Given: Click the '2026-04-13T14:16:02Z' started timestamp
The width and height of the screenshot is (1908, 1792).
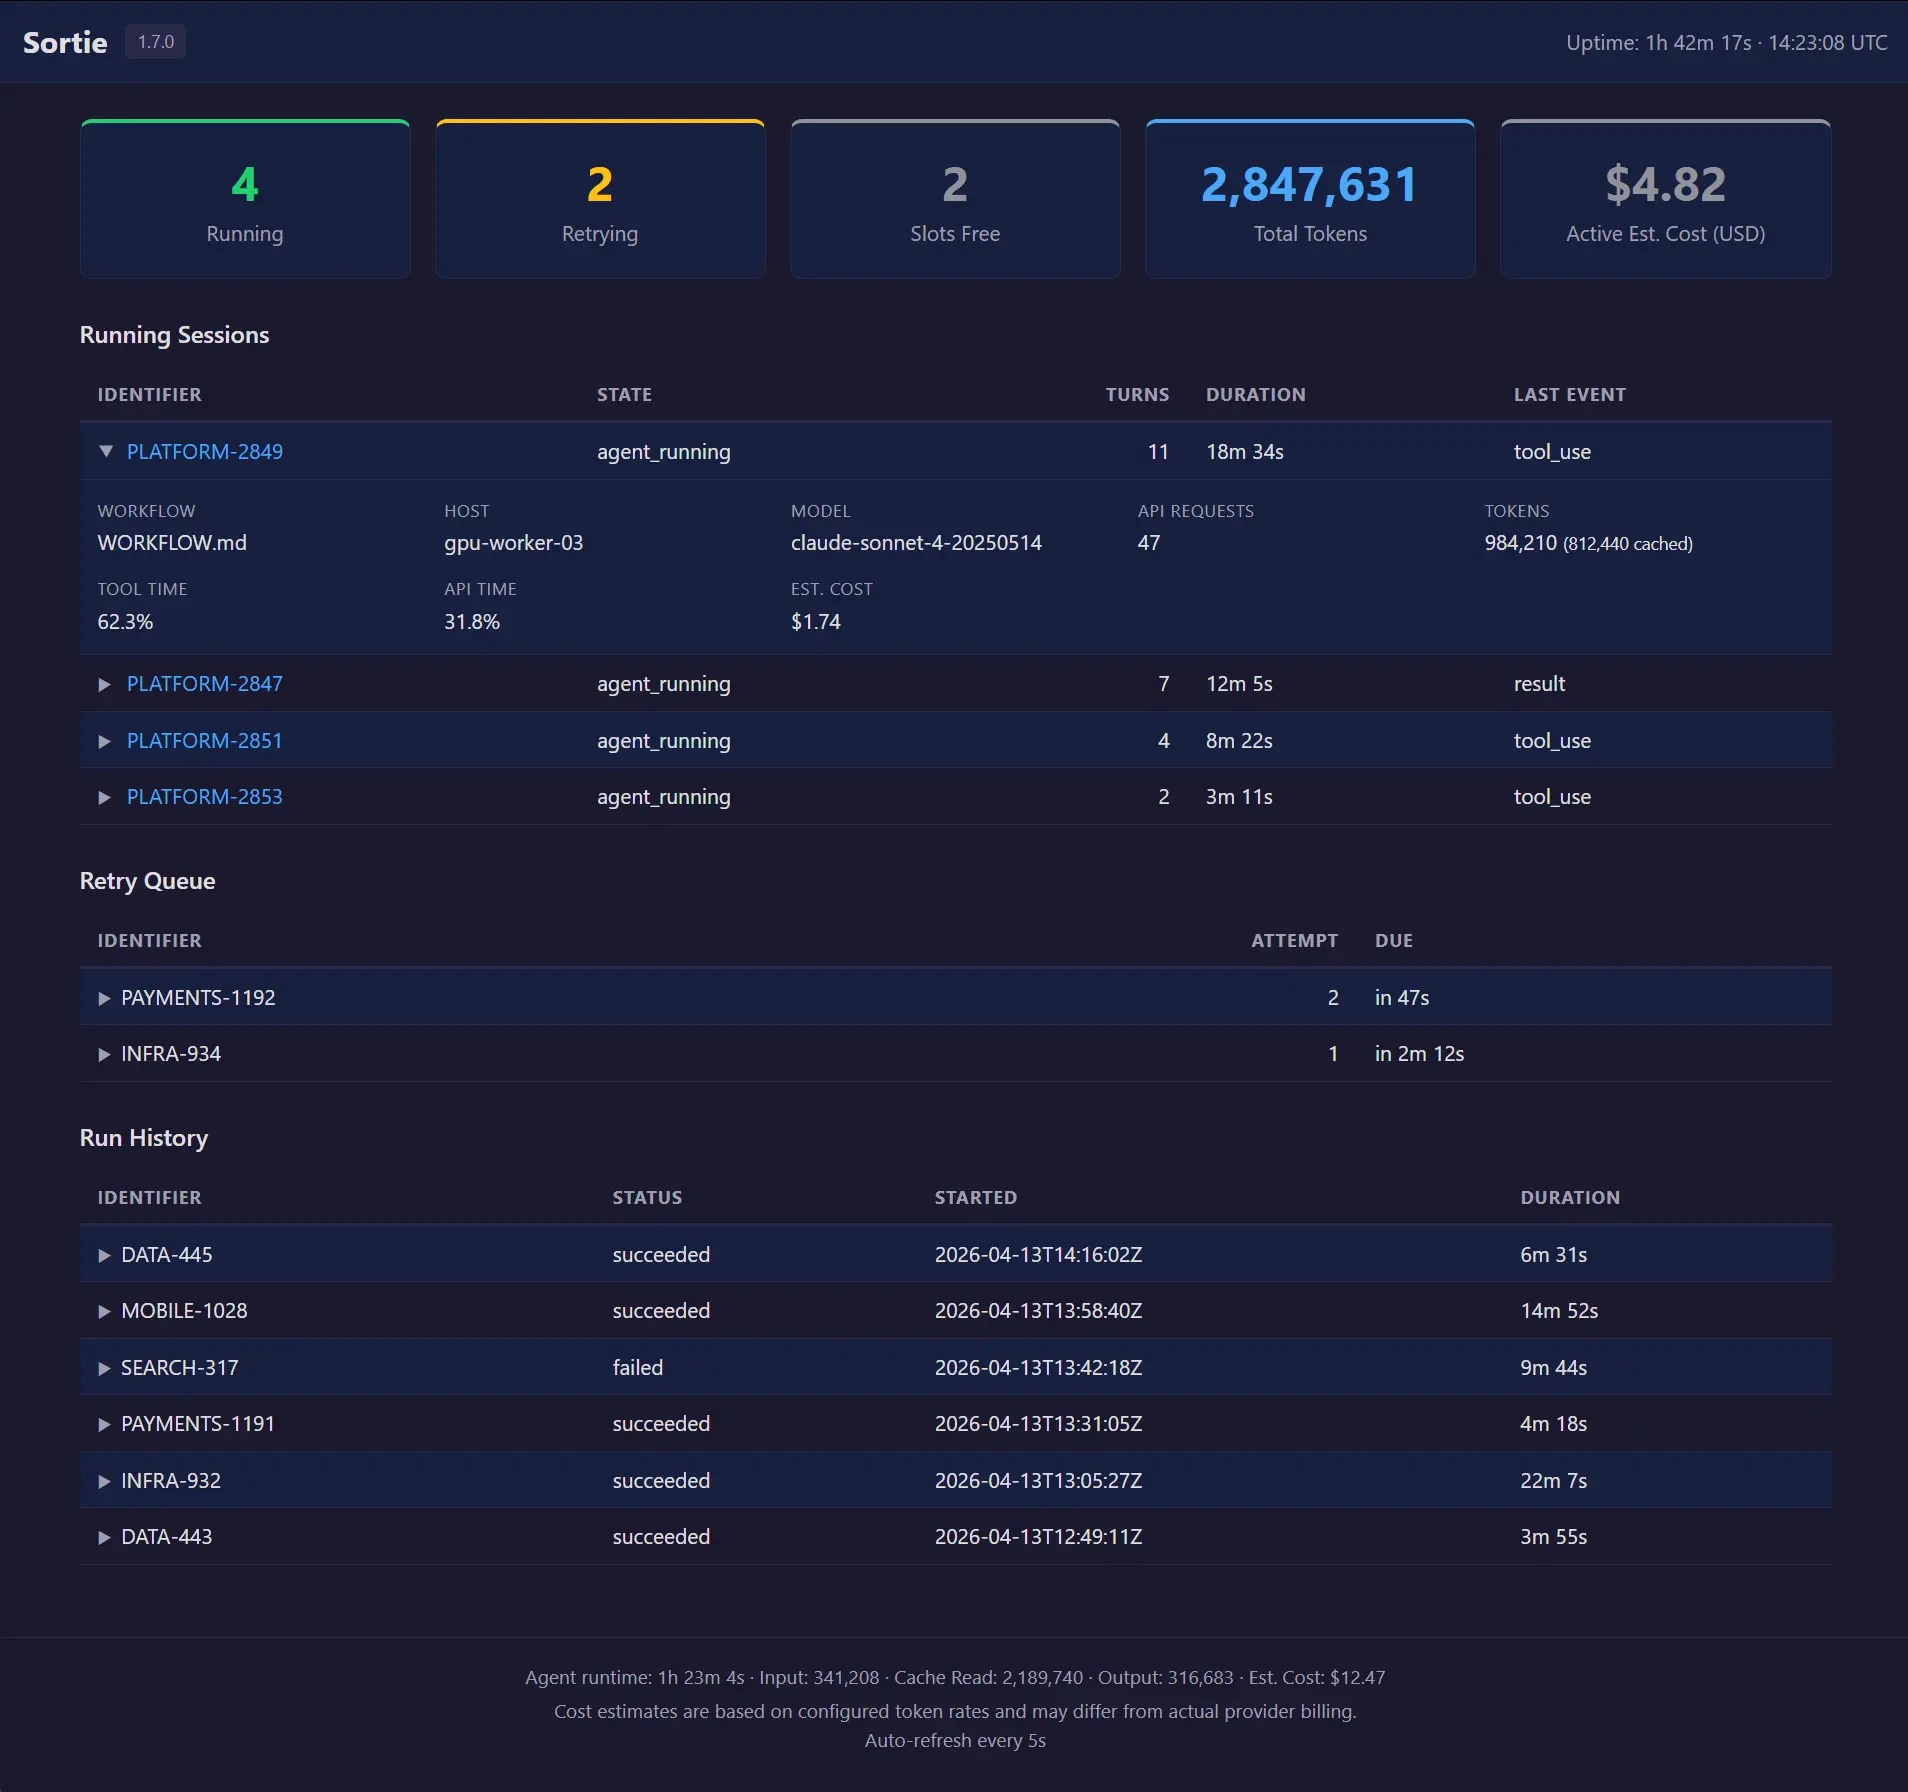Looking at the screenshot, I should [x=1038, y=1255].
